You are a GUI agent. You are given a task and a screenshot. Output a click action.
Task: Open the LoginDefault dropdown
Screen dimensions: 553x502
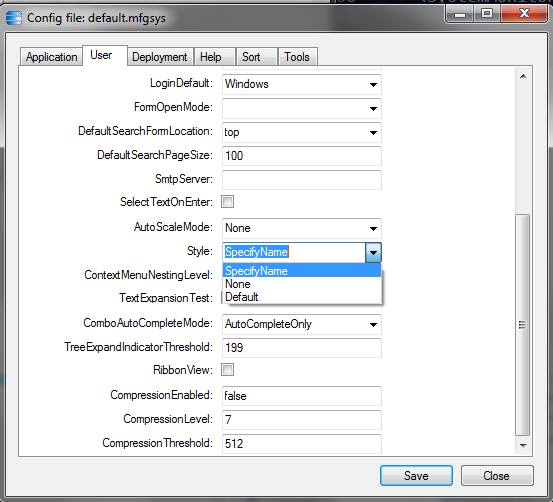pyautogui.click(x=373, y=84)
